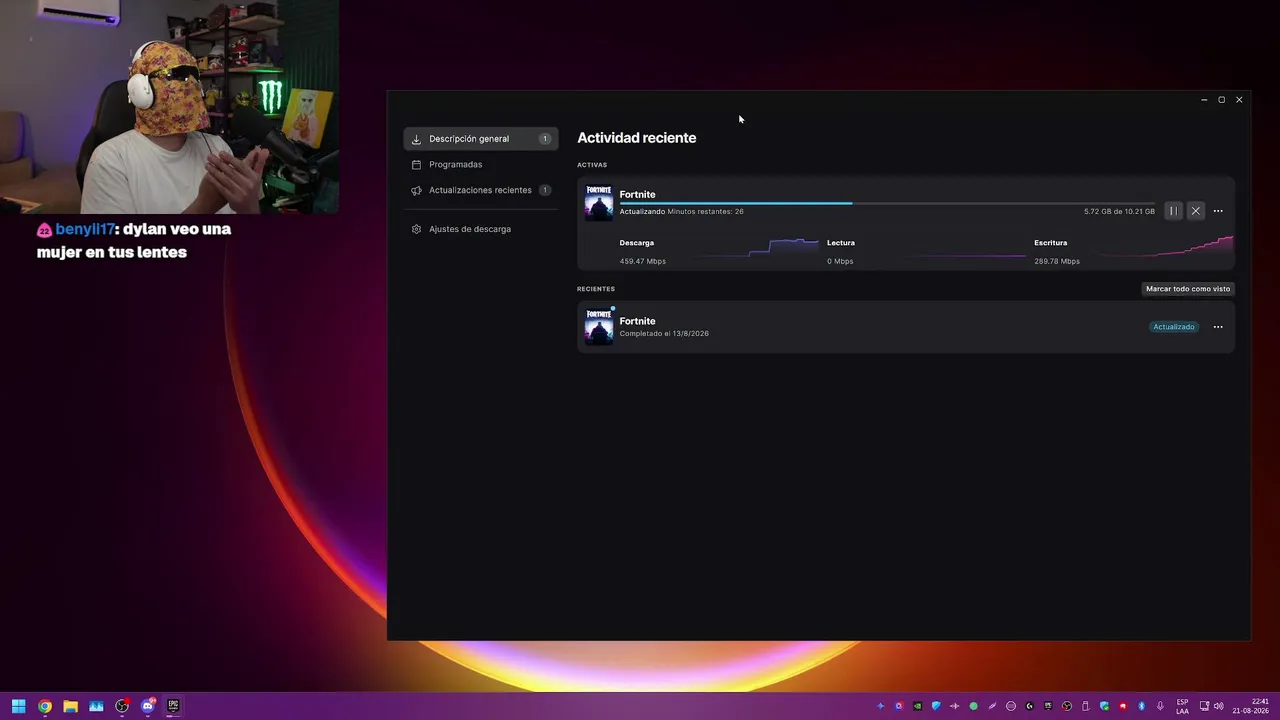Click the 'Completado el 13/8/2026' text

tap(664, 334)
